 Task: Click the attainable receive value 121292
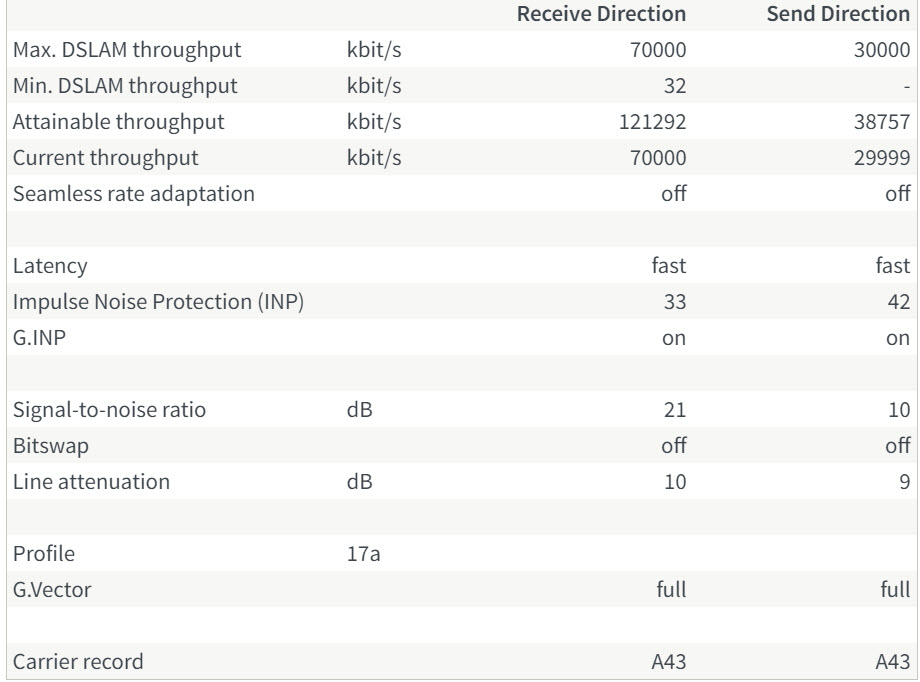point(652,122)
